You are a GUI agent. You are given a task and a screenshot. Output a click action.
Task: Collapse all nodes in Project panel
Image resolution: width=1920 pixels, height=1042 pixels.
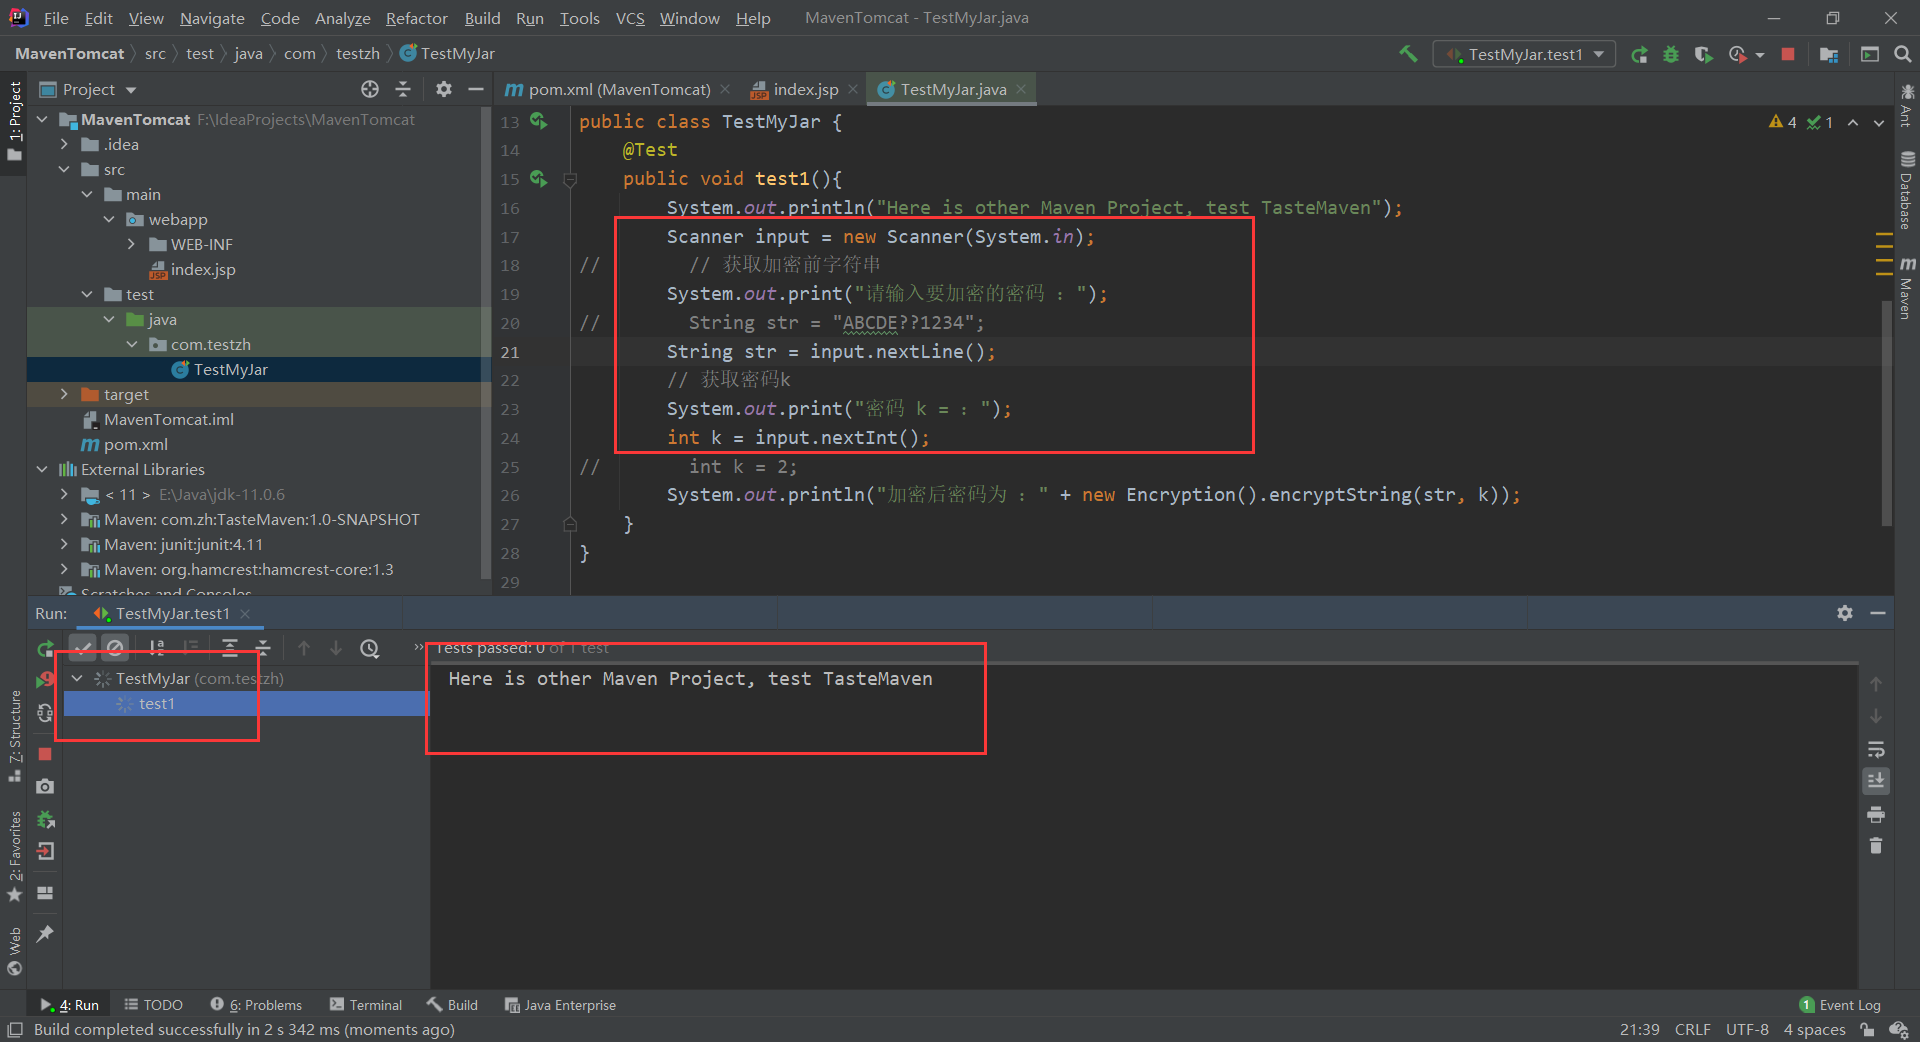[x=403, y=89]
